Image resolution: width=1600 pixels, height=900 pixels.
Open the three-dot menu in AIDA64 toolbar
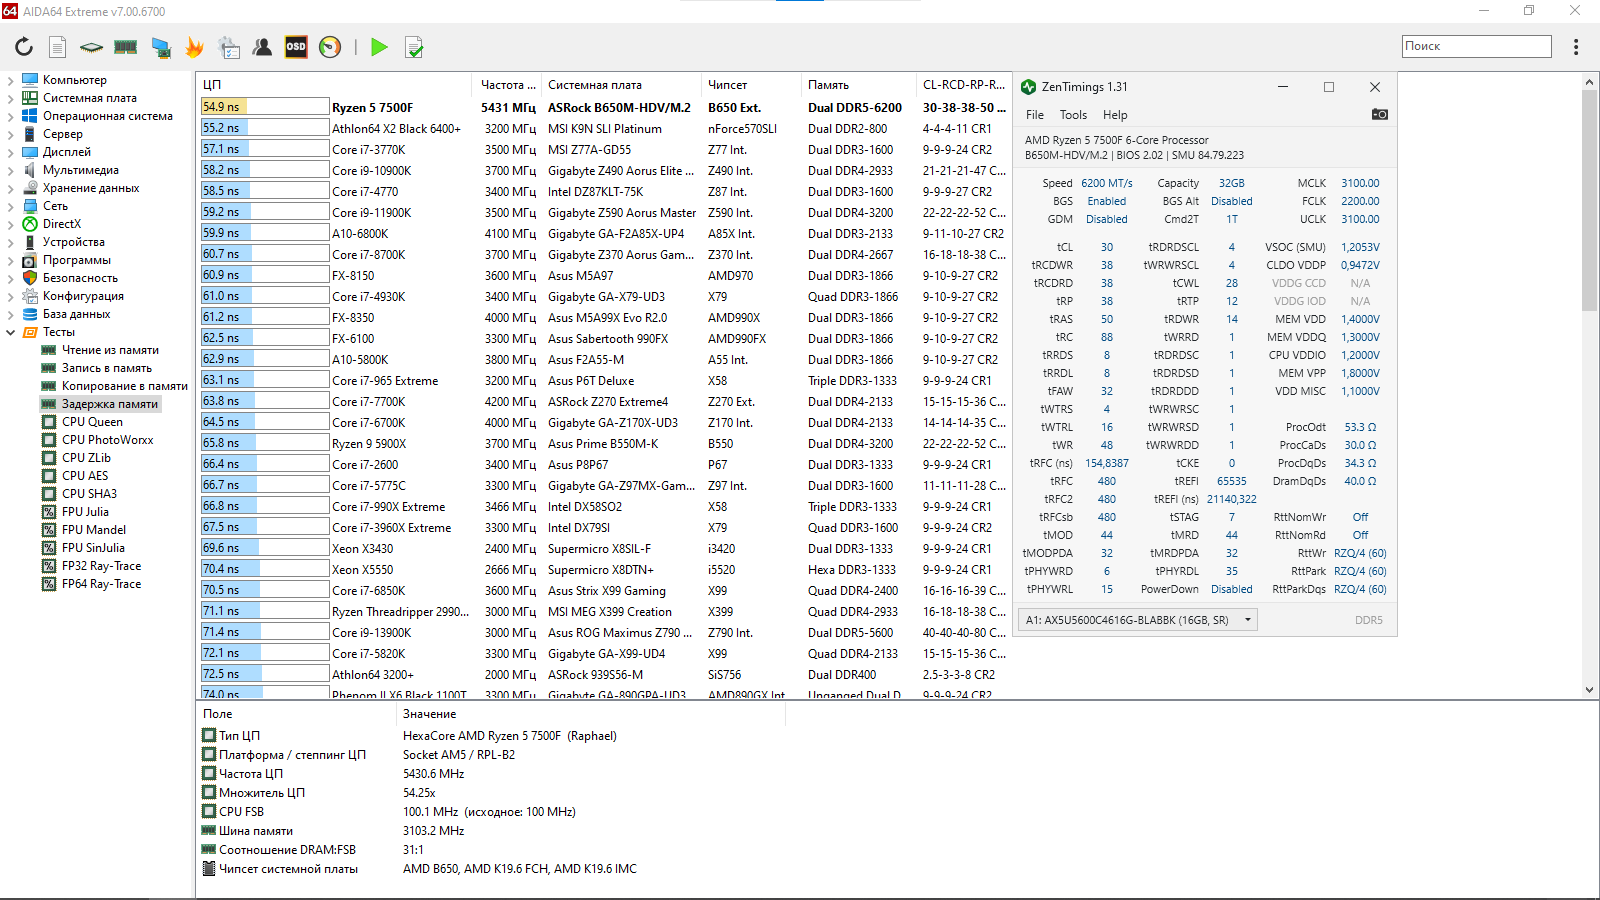point(1576,47)
